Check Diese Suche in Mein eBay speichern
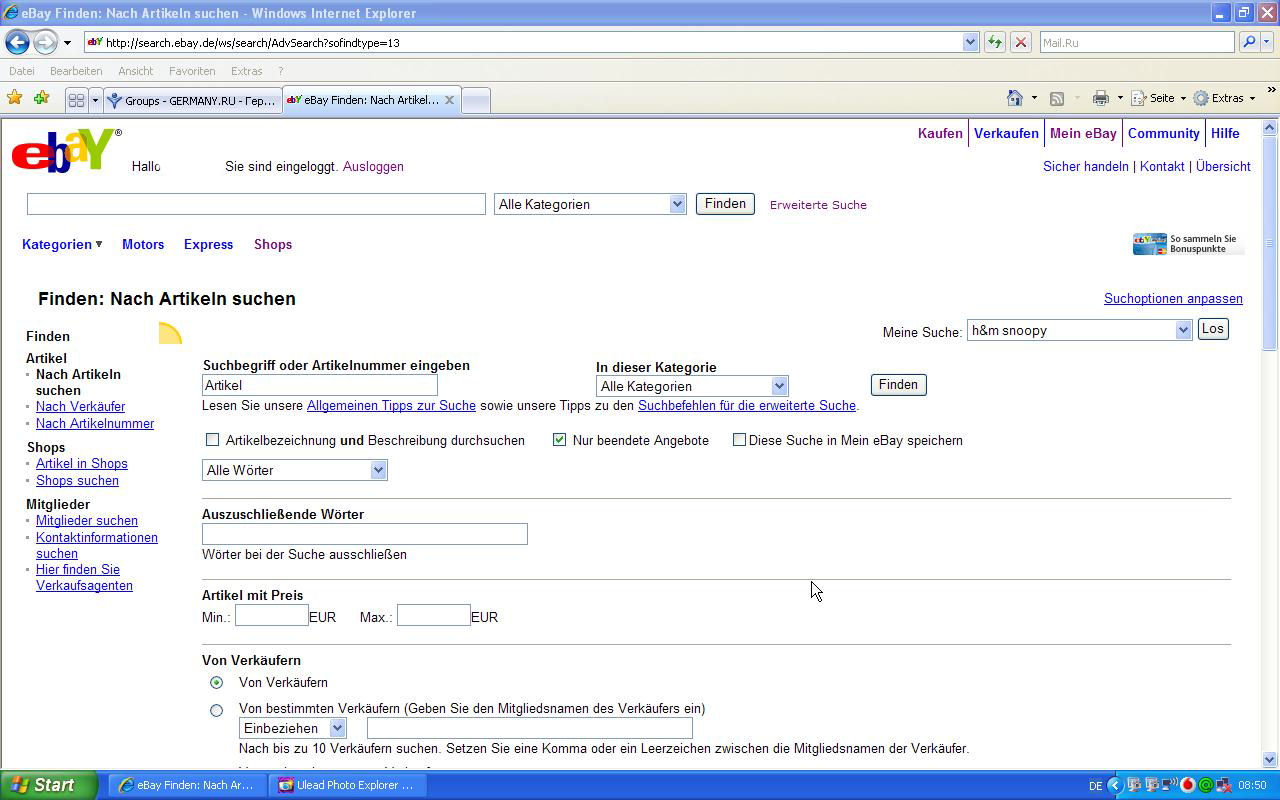Image resolution: width=1280 pixels, height=800 pixels. pyautogui.click(x=739, y=440)
